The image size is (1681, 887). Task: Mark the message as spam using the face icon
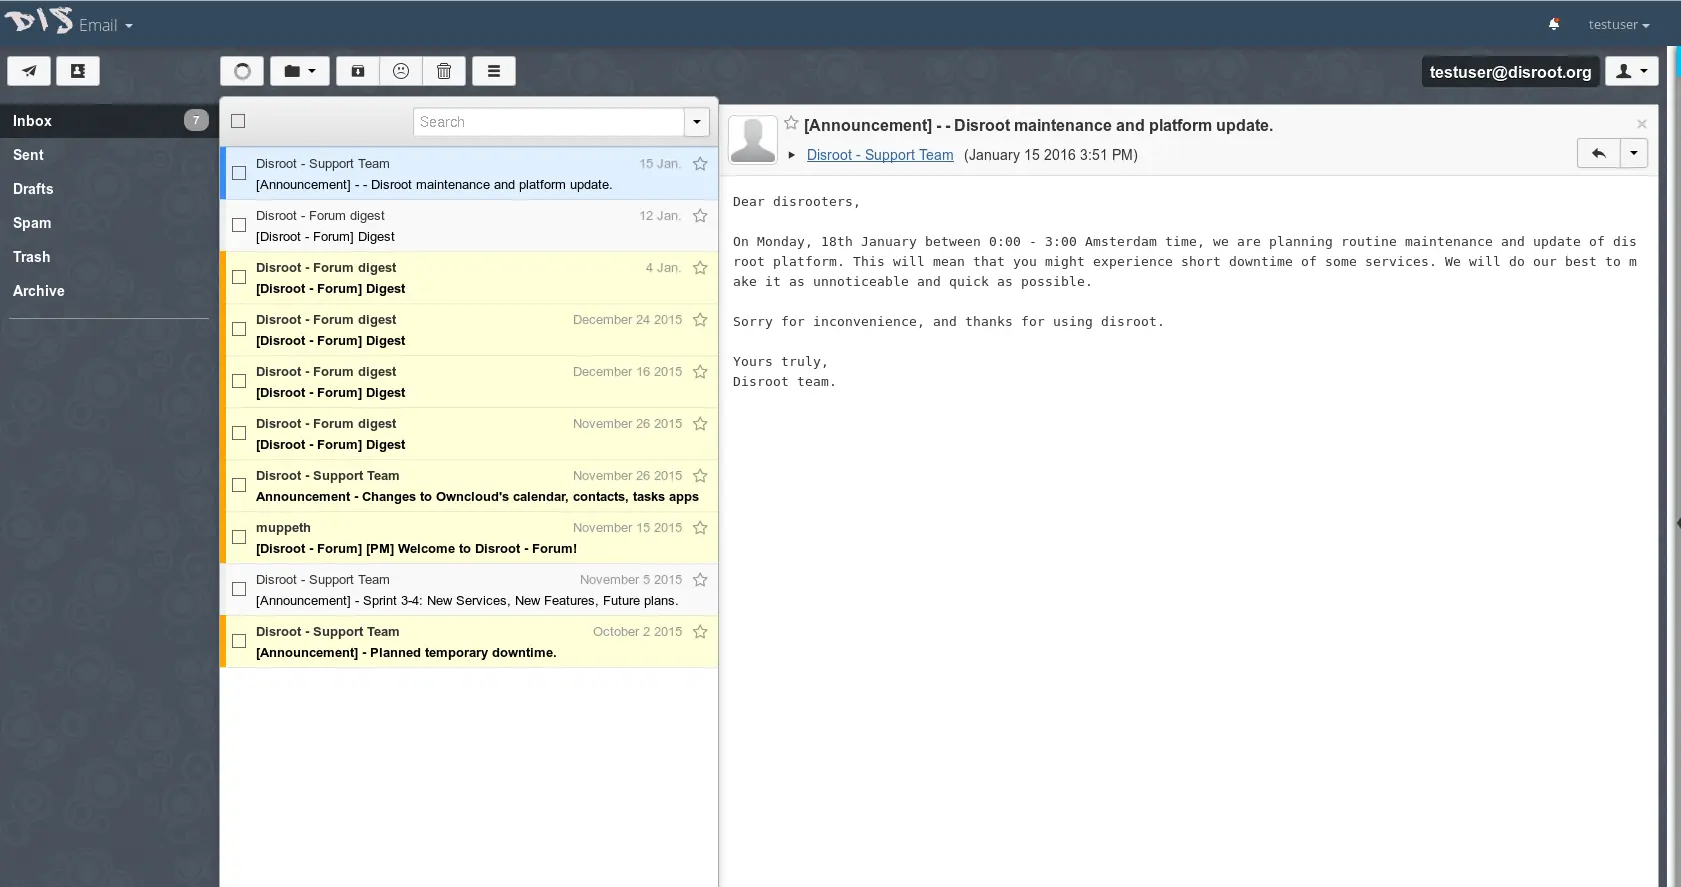tap(401, 71)
